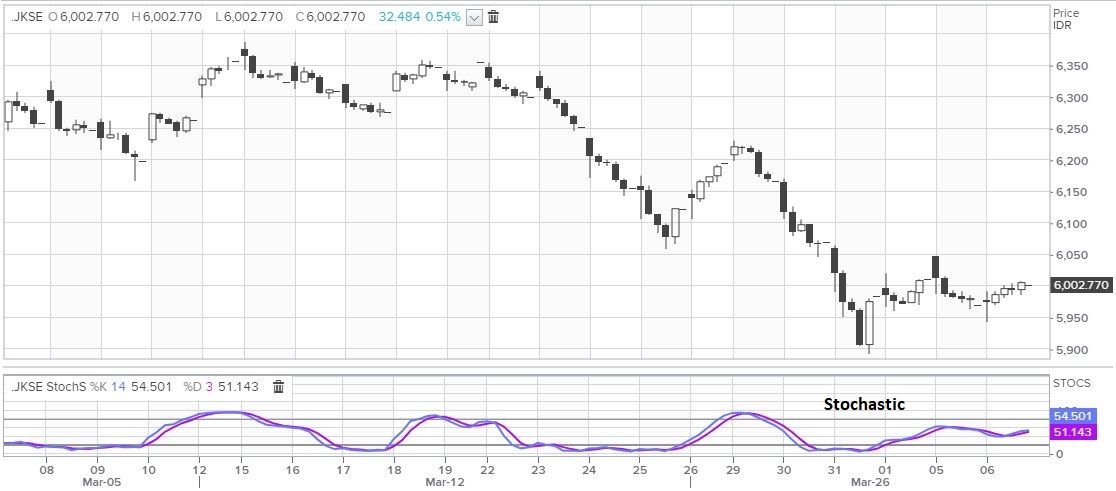The width and height of the screenshot is (1116, 491).
Task: Click the current price tag 6,002.770 on axis
Action: (x=1080, y=285)
